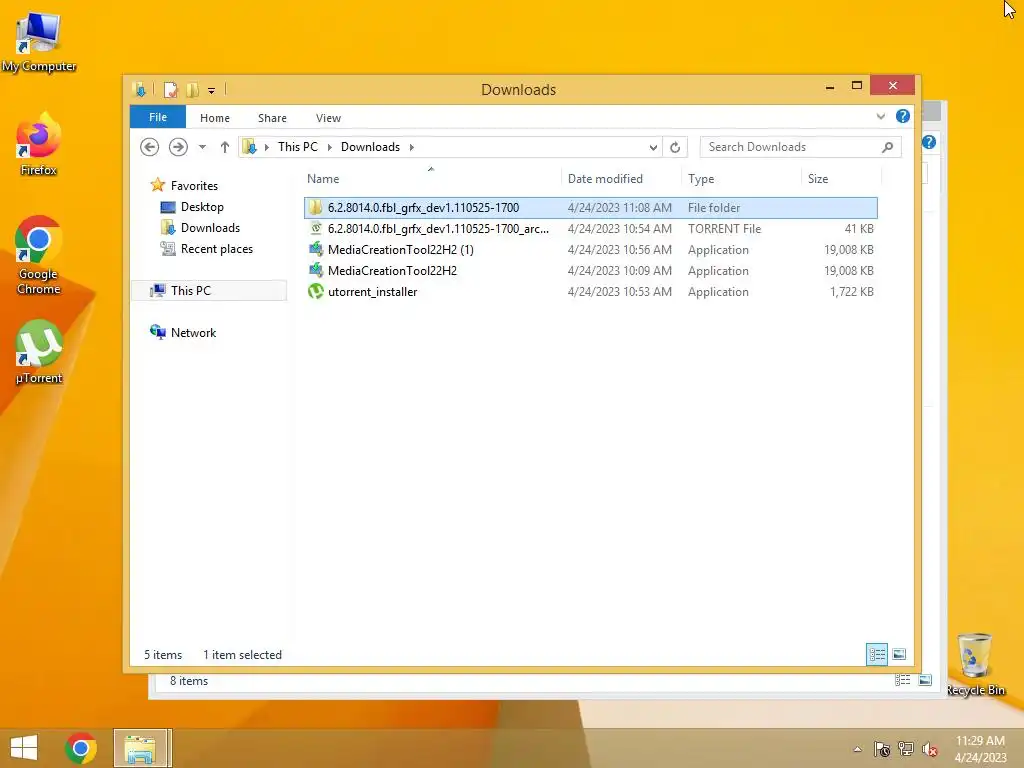
Task: Select Downloads in navigation pane
Action: (210, 228)
